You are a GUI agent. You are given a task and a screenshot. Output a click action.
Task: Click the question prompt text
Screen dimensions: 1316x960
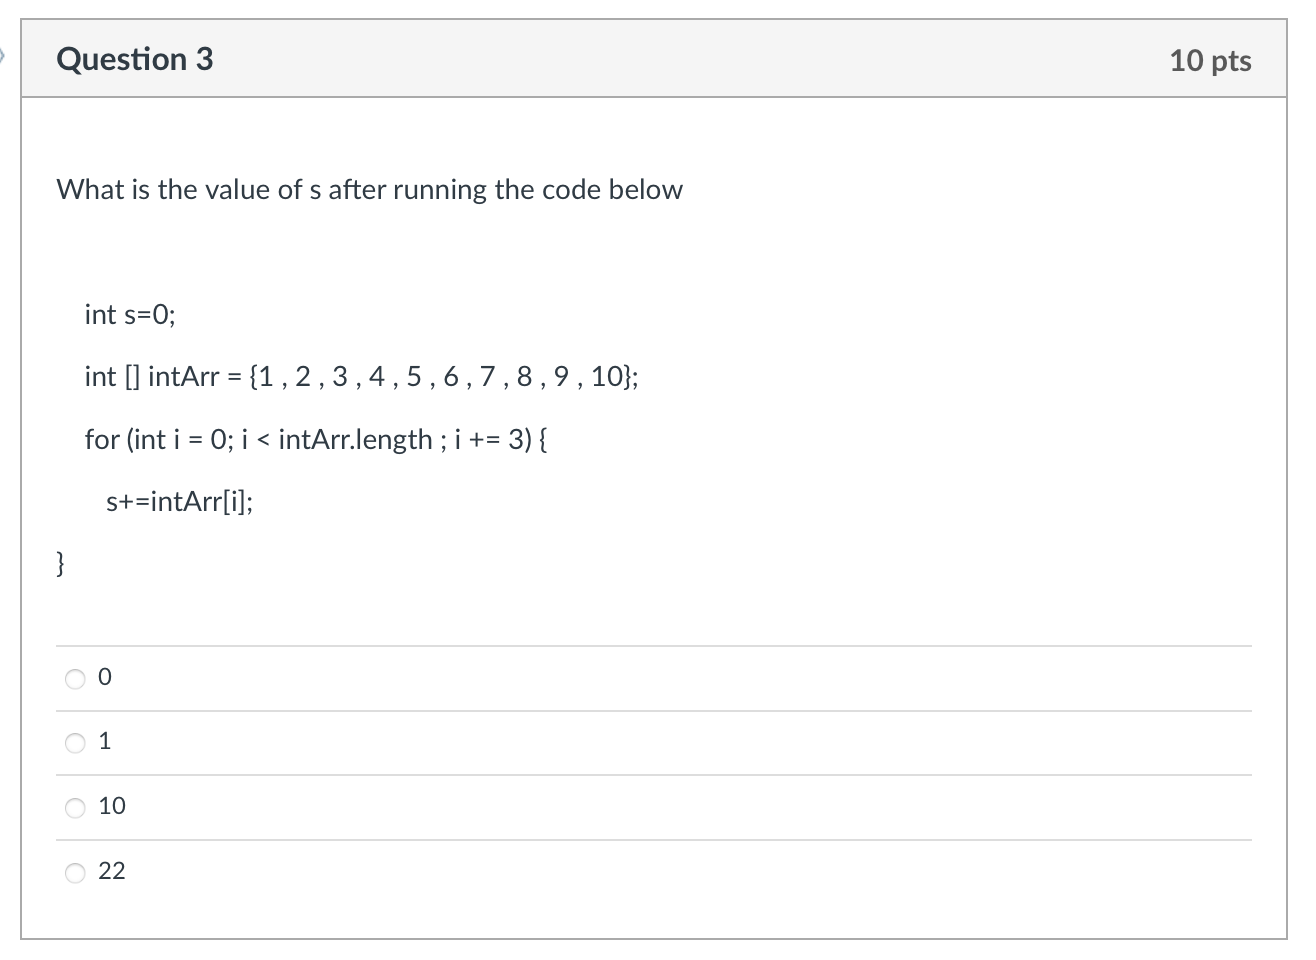click(x=370, y=190)
